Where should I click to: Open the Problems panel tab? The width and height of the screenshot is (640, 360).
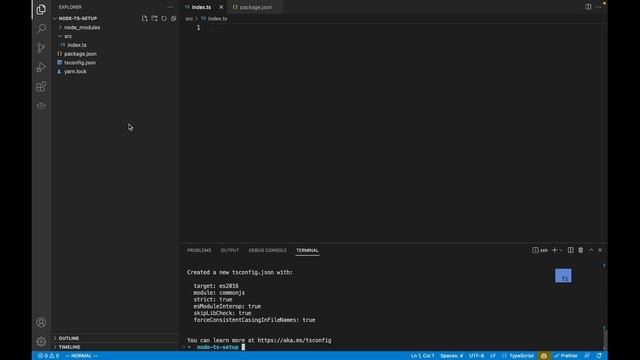click(199, 250)
